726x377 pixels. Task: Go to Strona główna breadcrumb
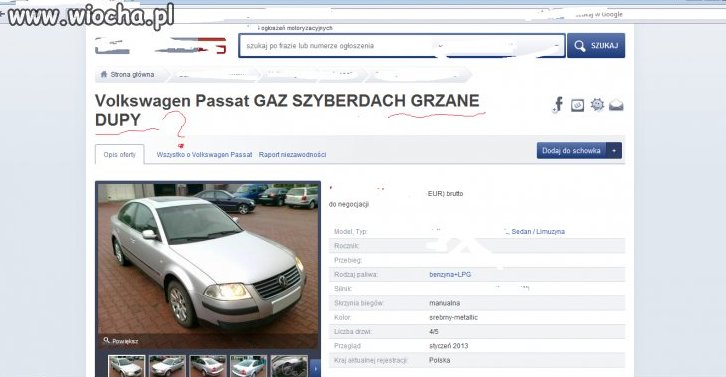pyautogui.click(x=132, y=75)
